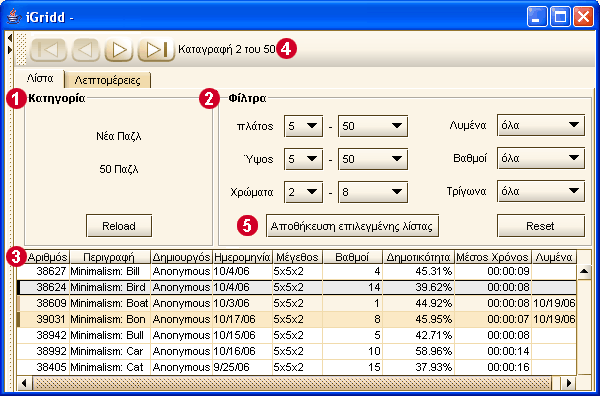Click puzzle number 38627
Screen dimensions: 600x396
click(51, 272)
